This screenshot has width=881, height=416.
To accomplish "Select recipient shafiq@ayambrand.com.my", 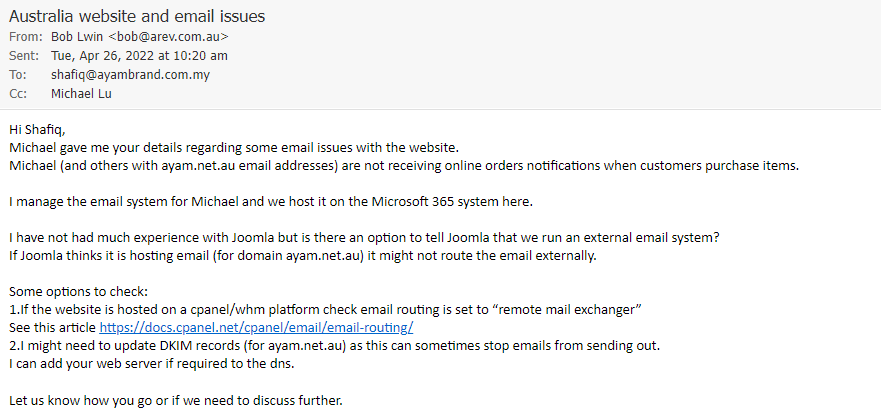I will [130, 75].
